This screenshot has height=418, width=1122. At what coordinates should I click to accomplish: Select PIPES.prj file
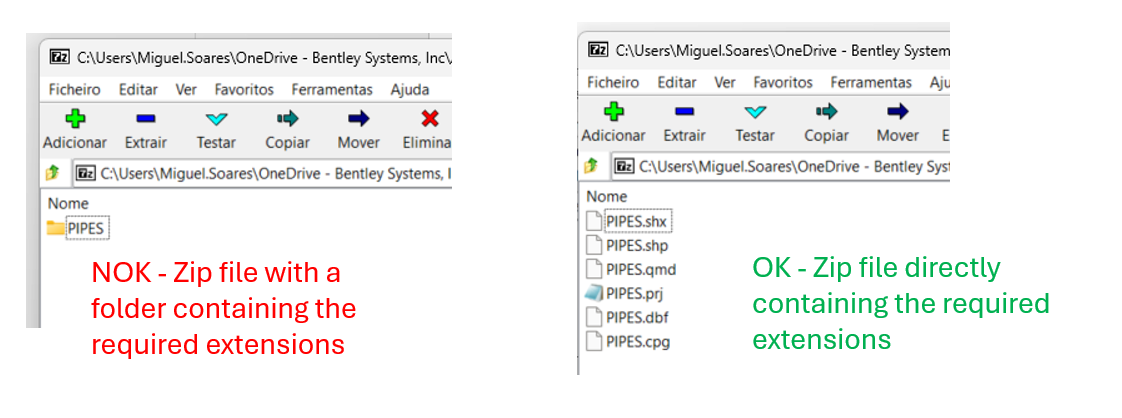pos(626,293)
